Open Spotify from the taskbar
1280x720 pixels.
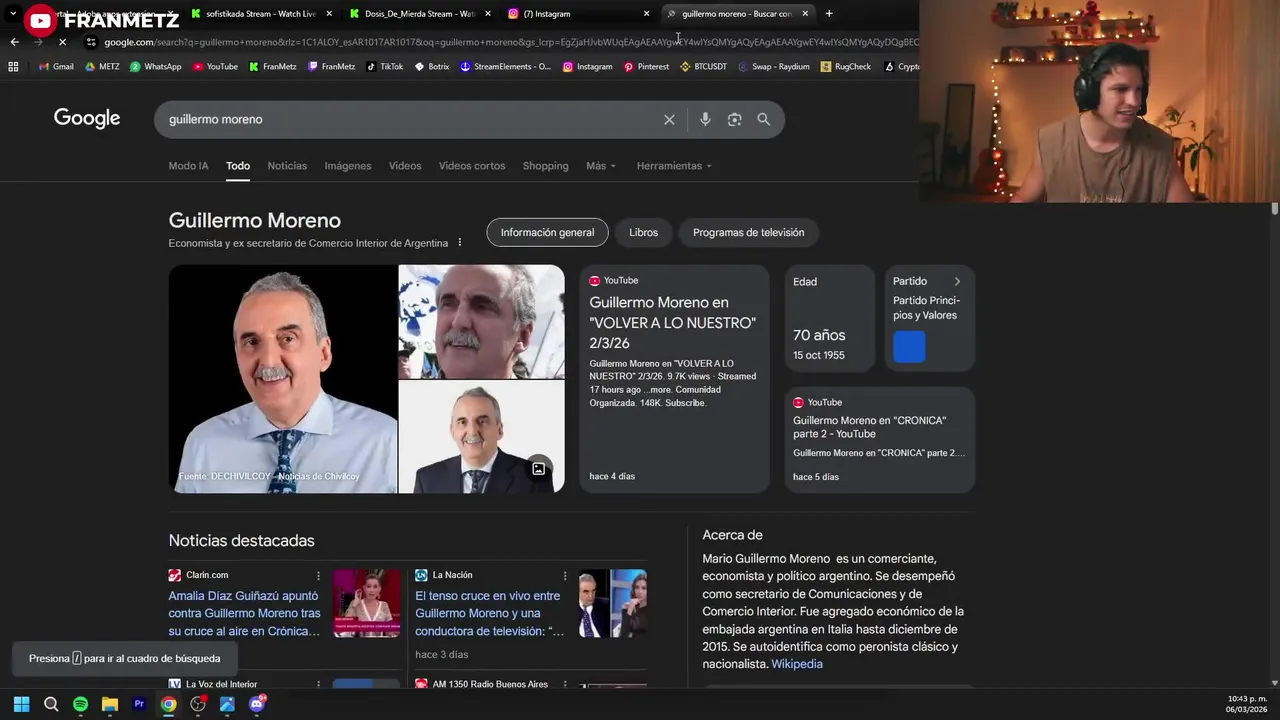click(80, 704)
